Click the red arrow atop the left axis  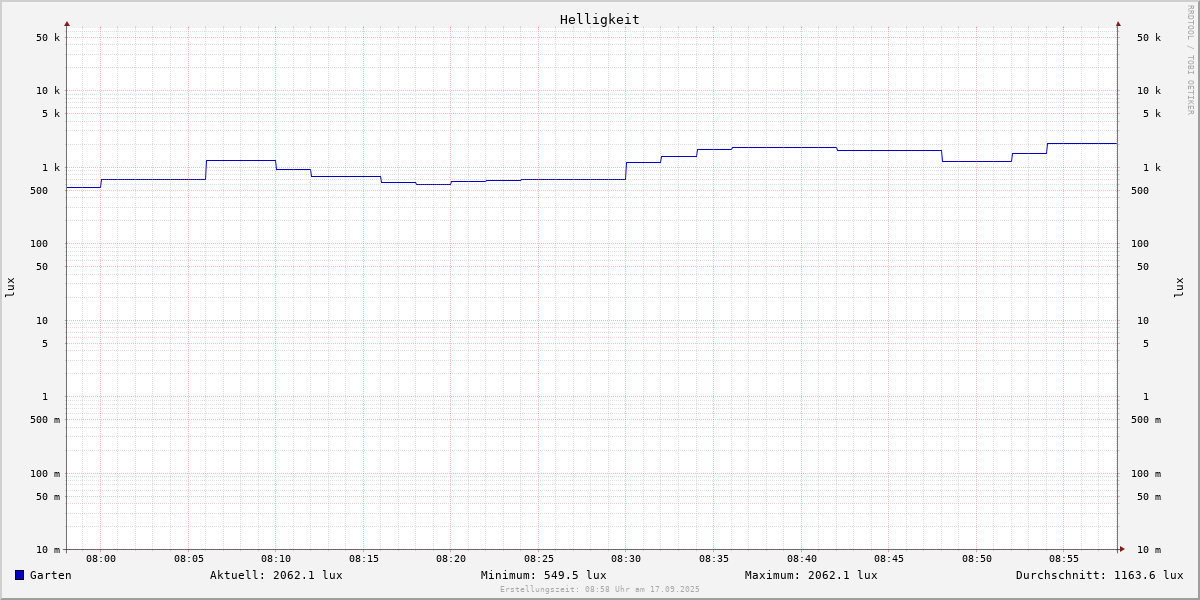pyautogui.click(x=67, y=23)
